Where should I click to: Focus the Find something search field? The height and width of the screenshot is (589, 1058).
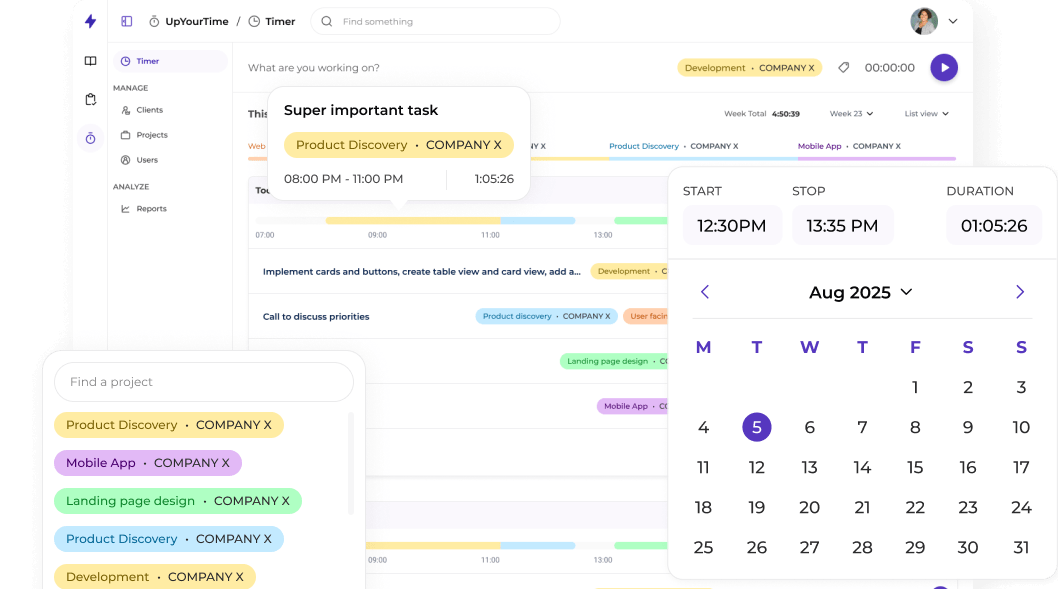(x=435, y=22)
